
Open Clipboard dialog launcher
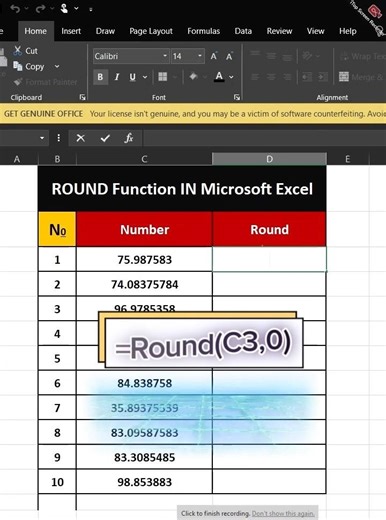point(82,97)
